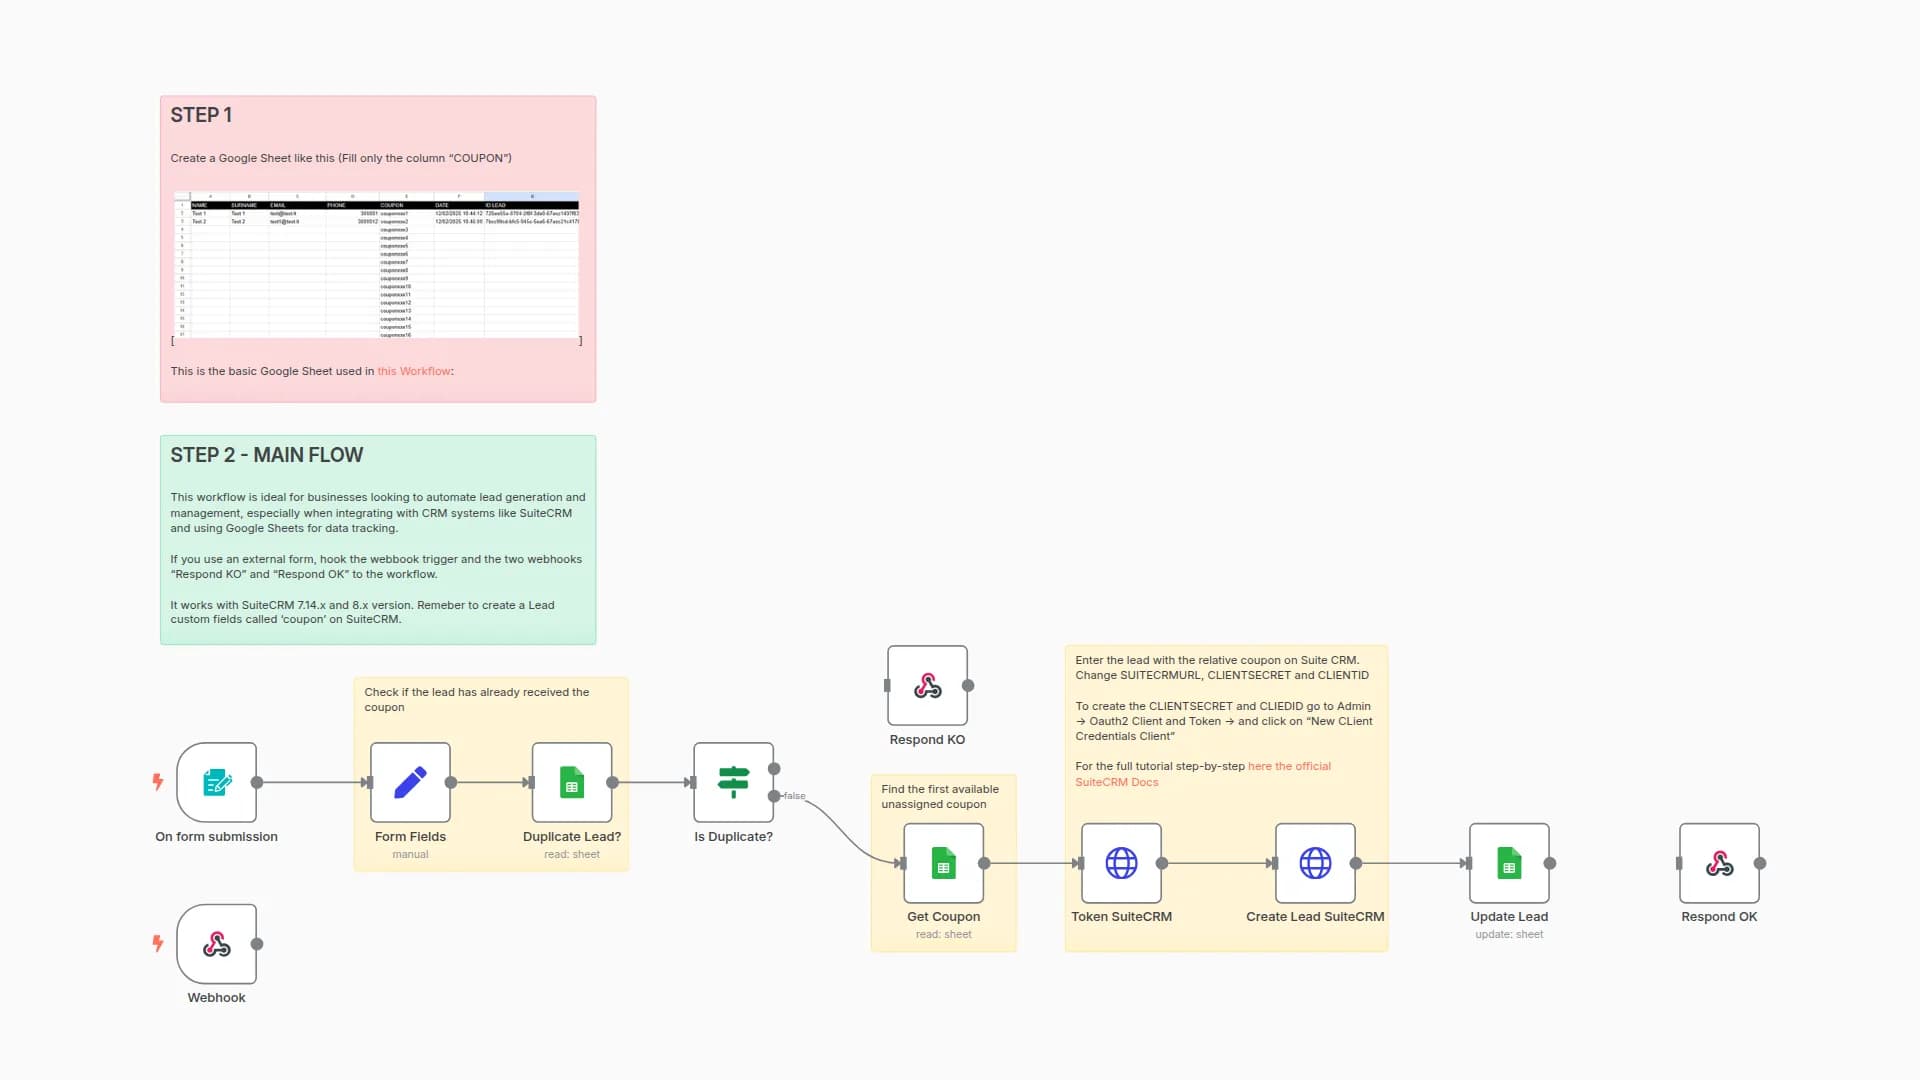Image resolution: width=1920 pixels, height=1080 pixels.
Task: Click the input connector of Respond KO
Action: [x=887, y=685]
